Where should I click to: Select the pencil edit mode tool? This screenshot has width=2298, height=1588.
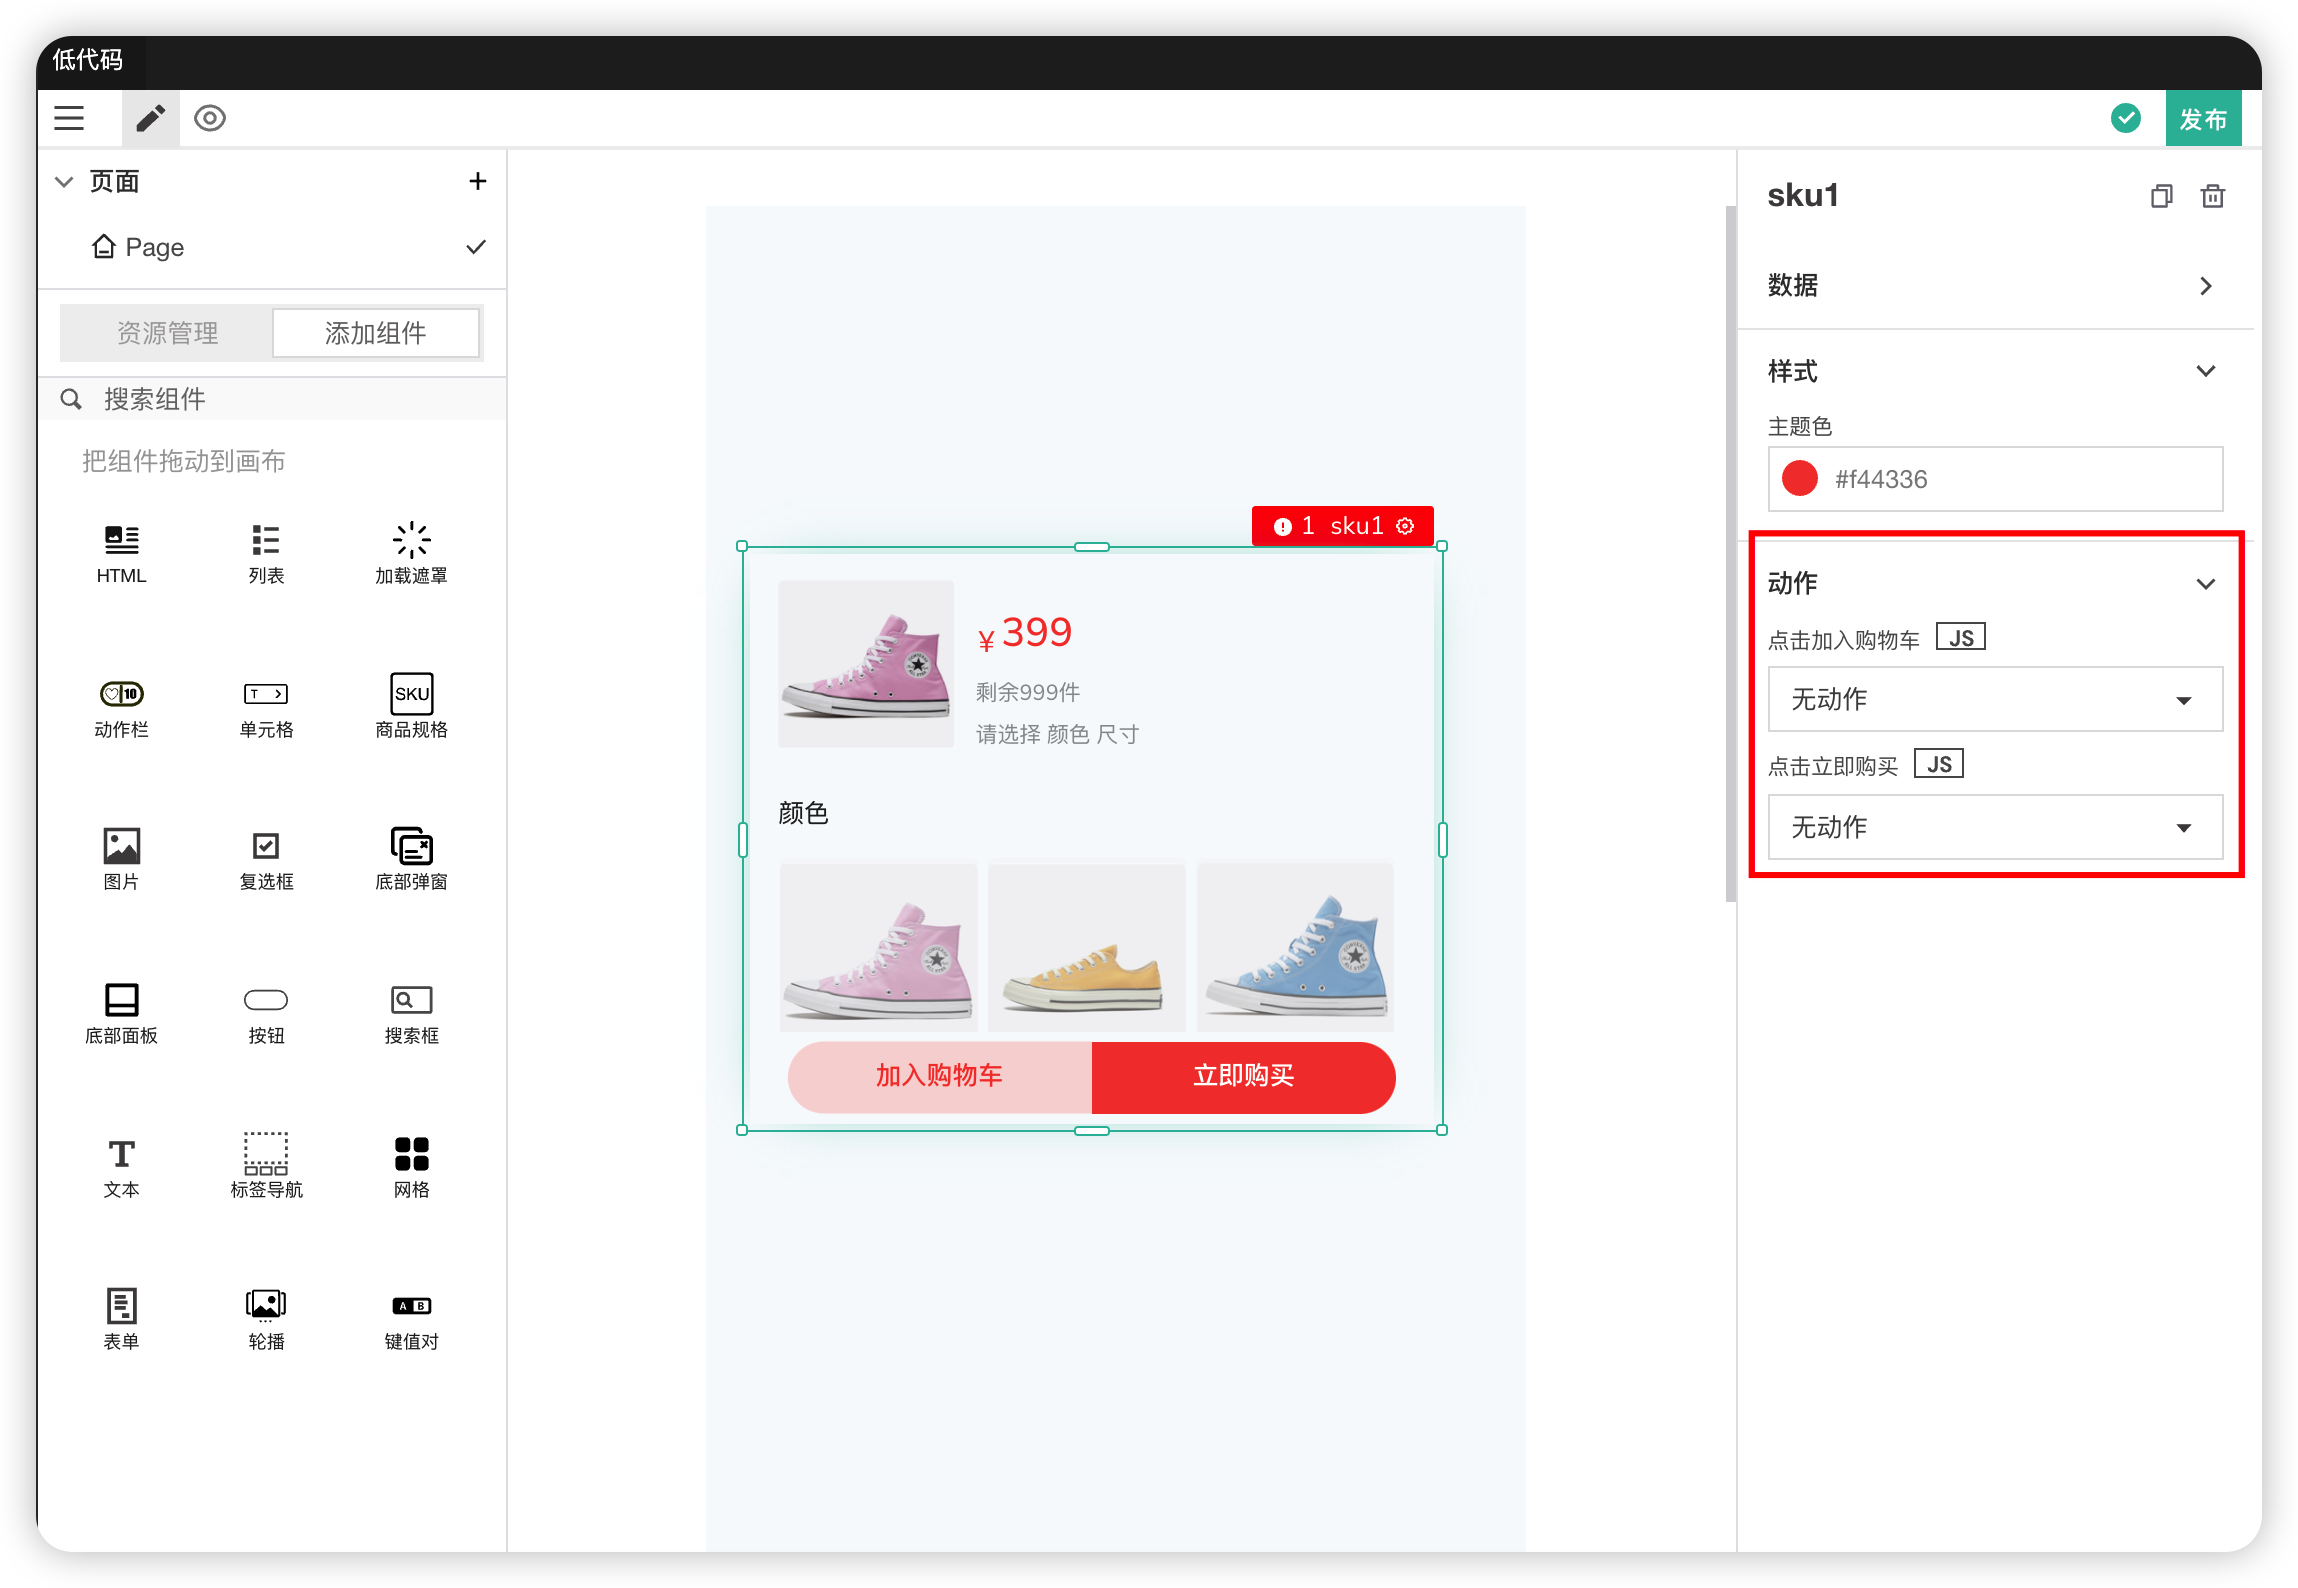click(151, 119)
